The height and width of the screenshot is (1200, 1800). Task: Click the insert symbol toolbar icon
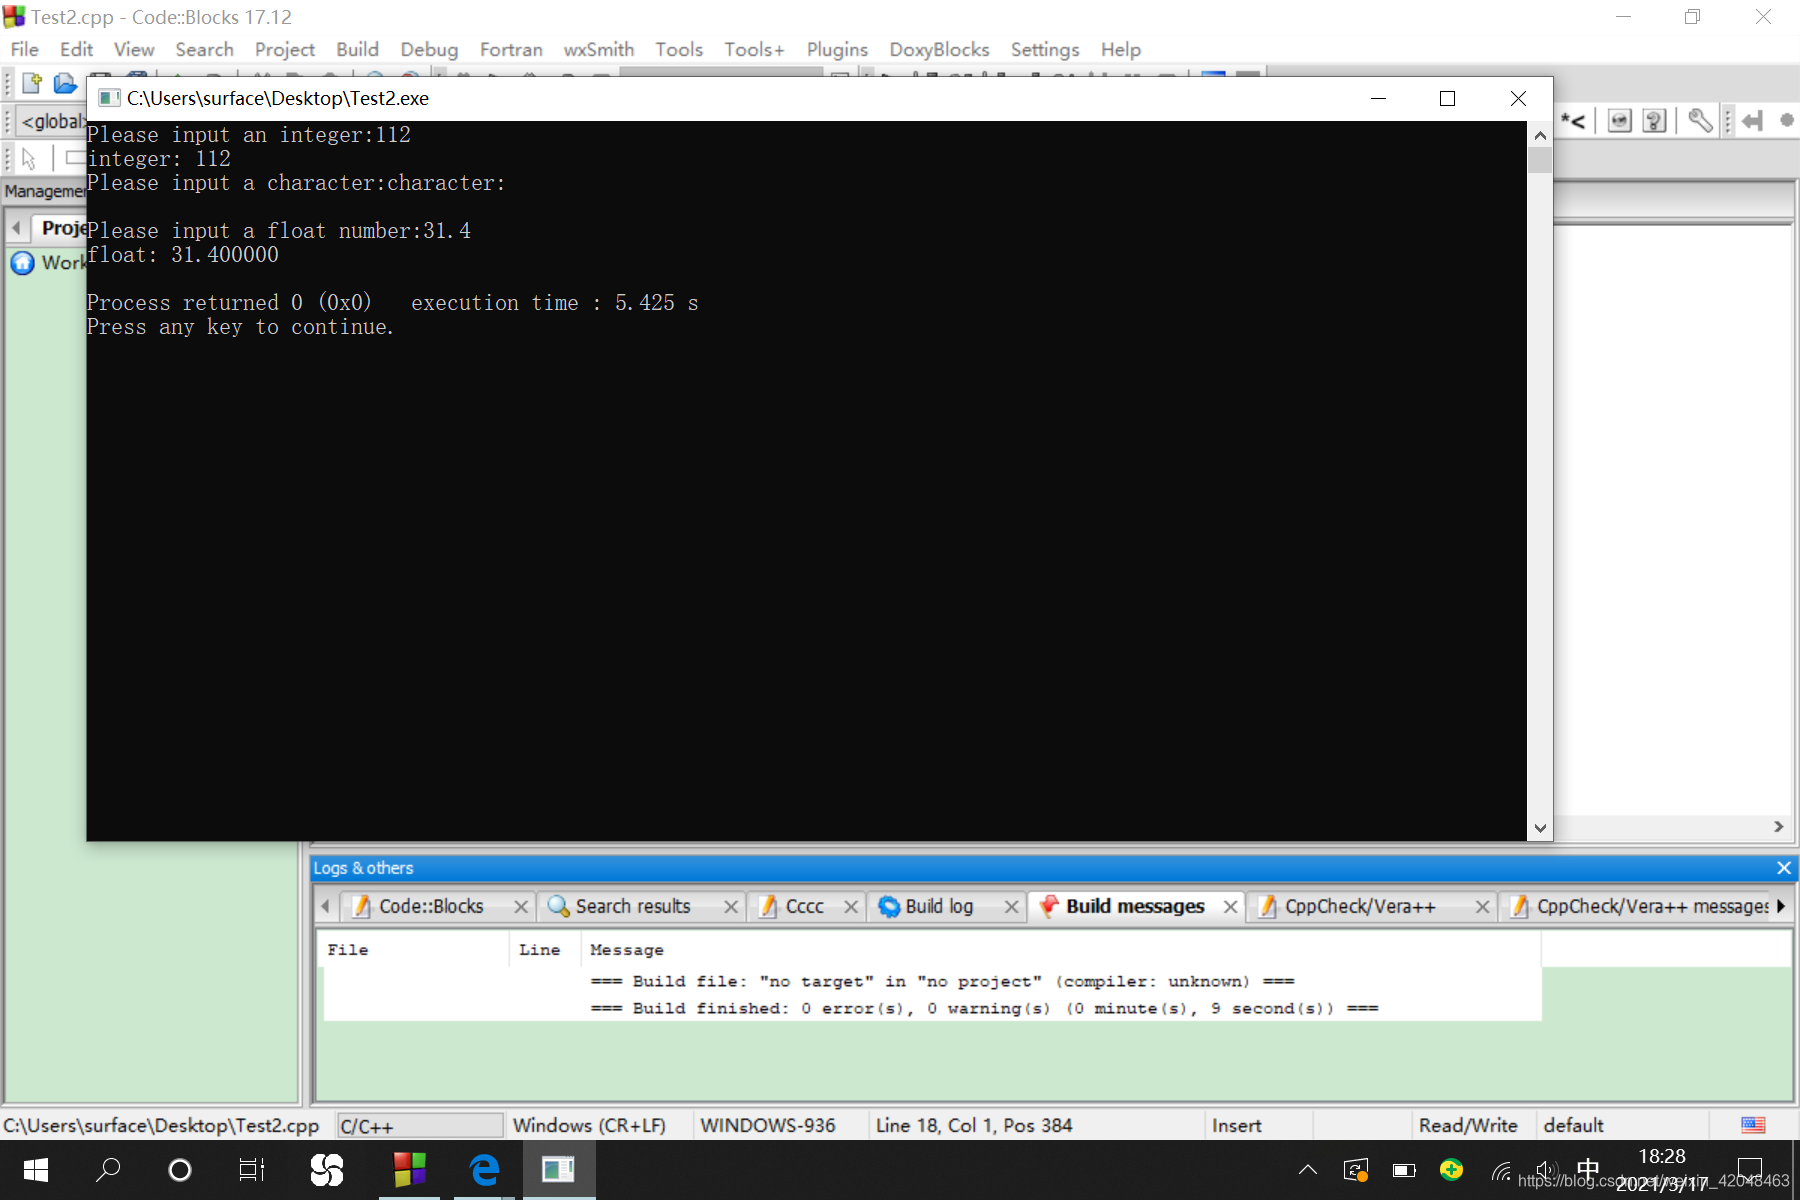click(1618, 120)
